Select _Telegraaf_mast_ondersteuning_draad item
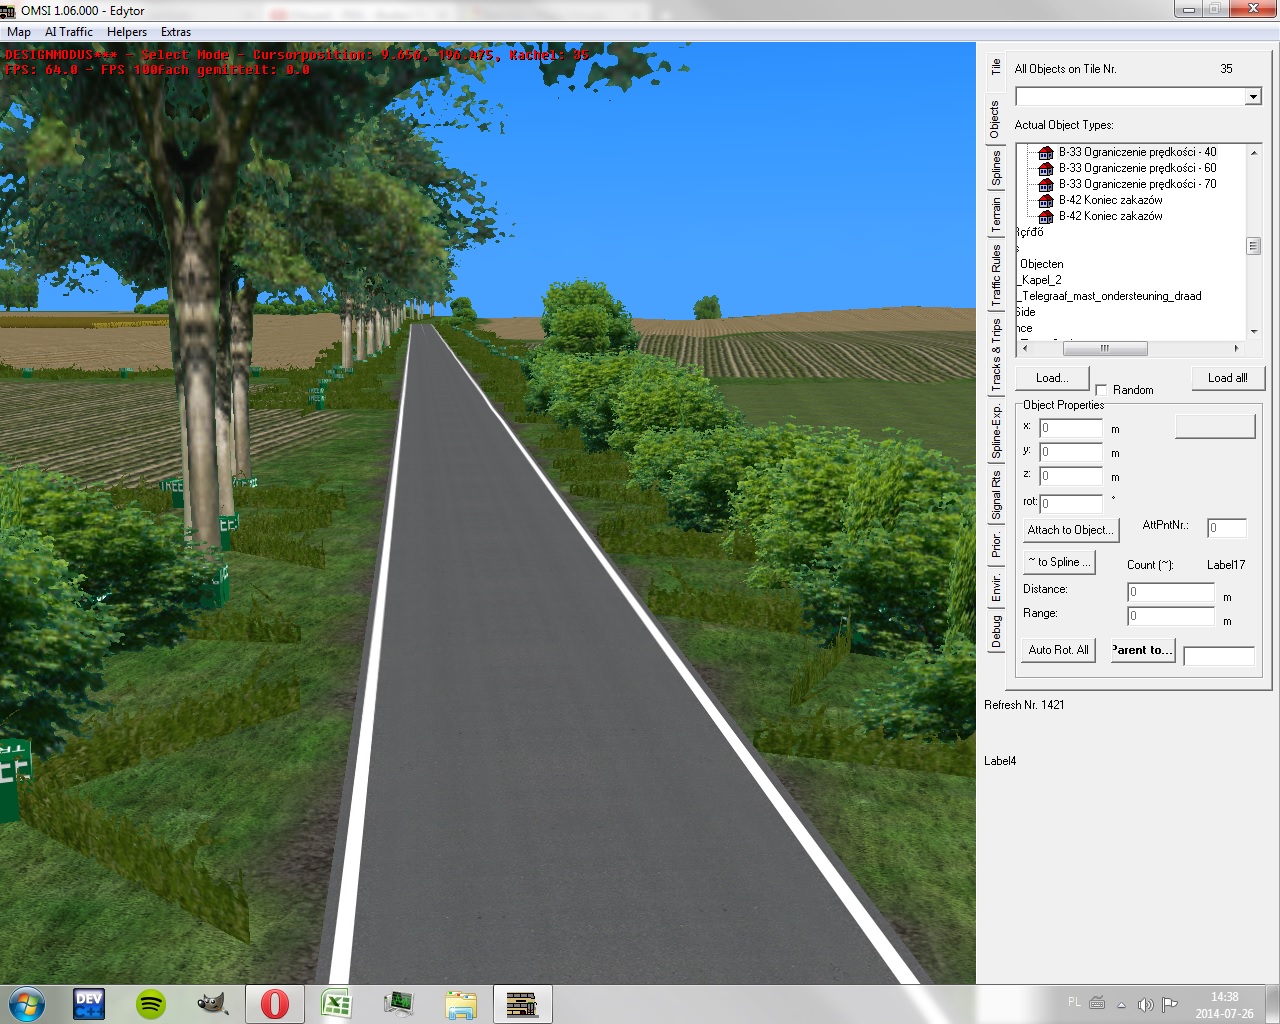Screen dimensions: 1280x1024 [x=1110, y=296]
